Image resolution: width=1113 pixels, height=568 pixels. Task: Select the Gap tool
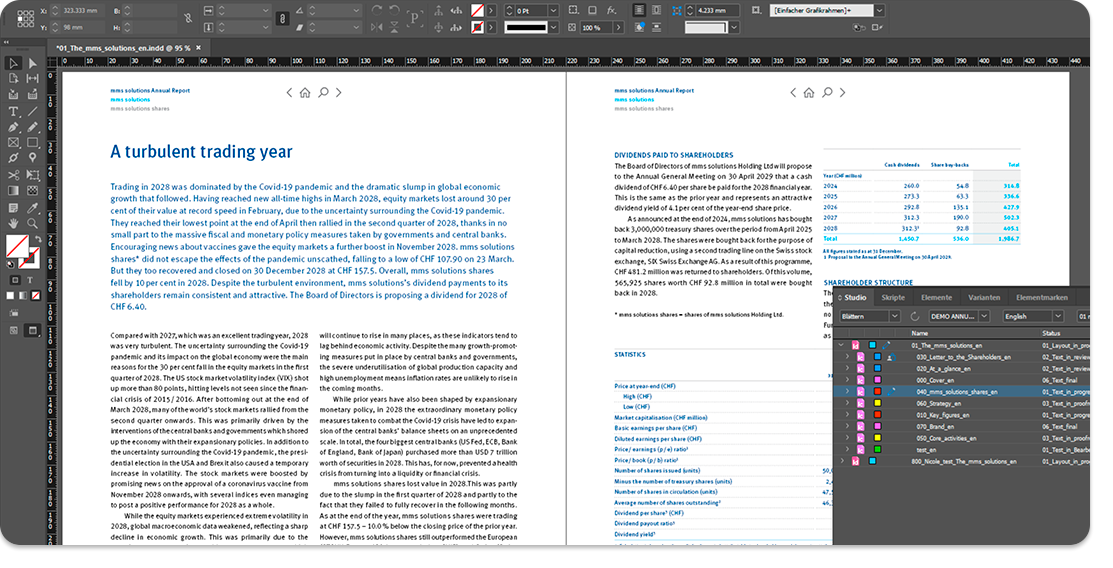point(32,79)
